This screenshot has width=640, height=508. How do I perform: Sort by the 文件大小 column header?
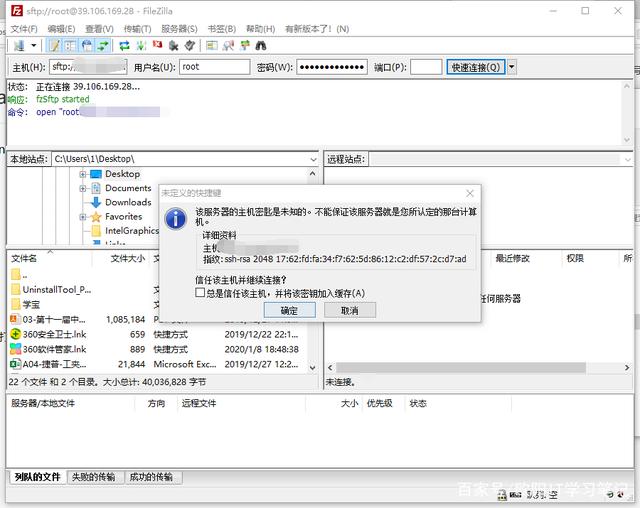click(x=127, y=258)
